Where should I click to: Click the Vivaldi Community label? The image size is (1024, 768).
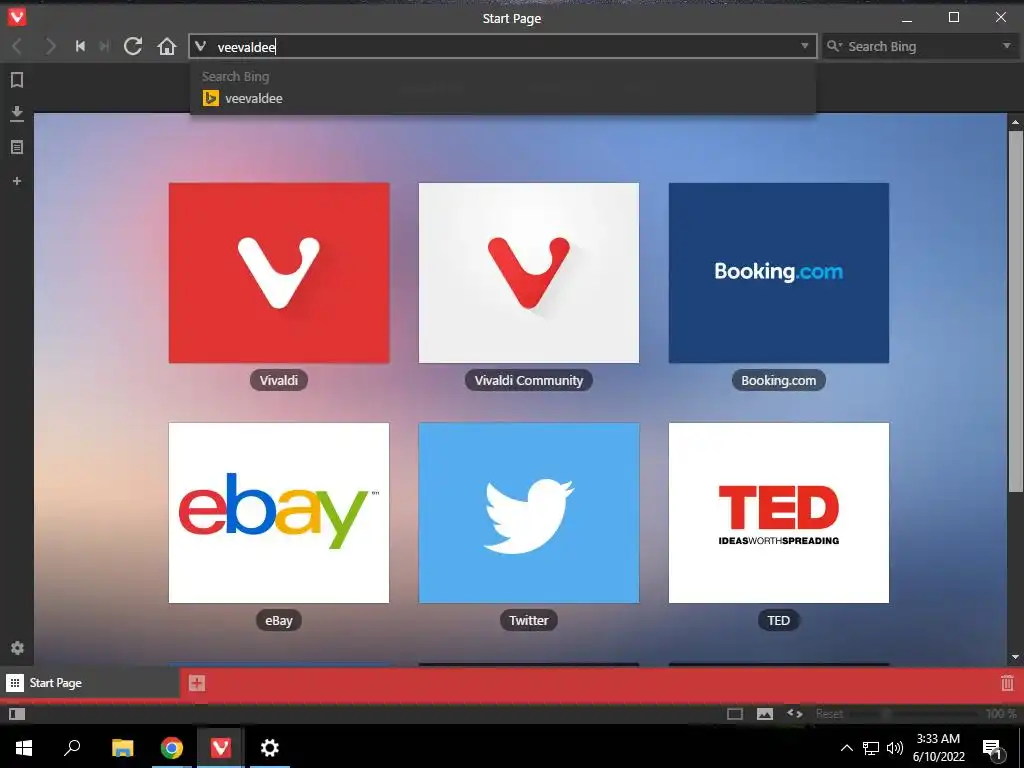pyautogui.click(x=529, y=380)
